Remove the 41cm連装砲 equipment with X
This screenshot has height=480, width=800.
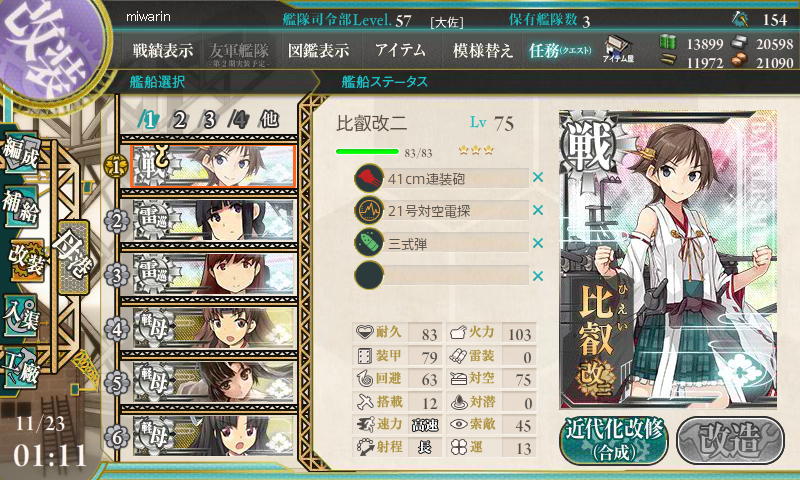click(538, 178)
